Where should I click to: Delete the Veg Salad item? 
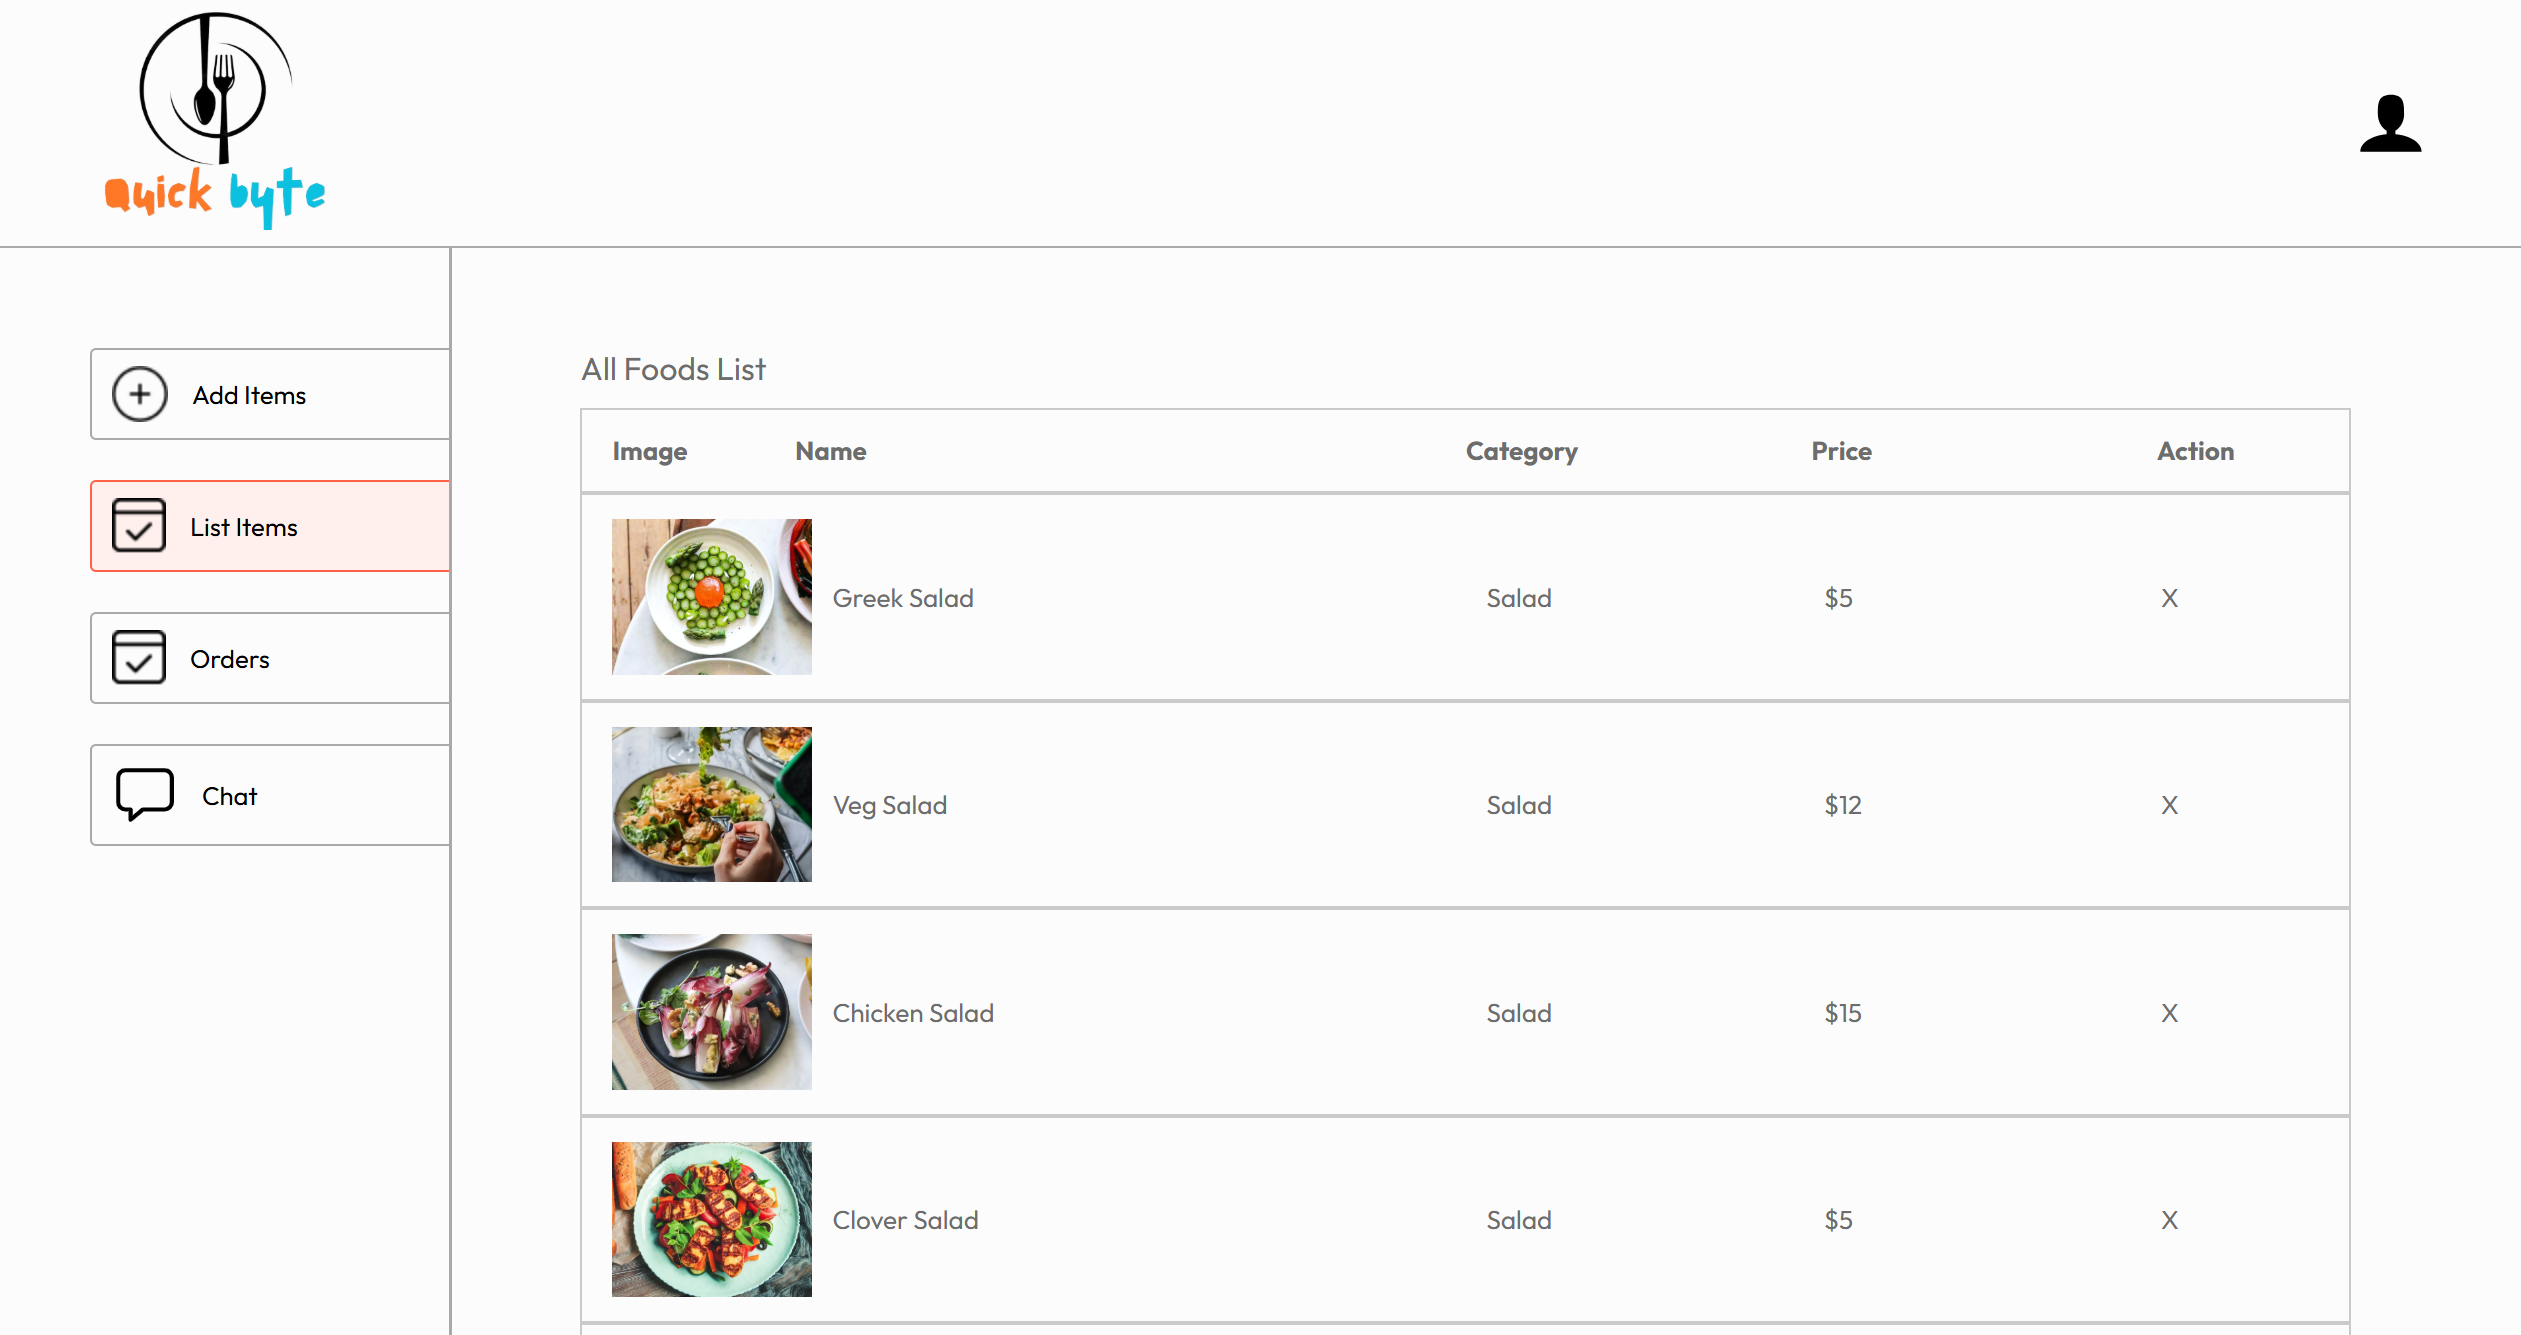coord(2169,805)
